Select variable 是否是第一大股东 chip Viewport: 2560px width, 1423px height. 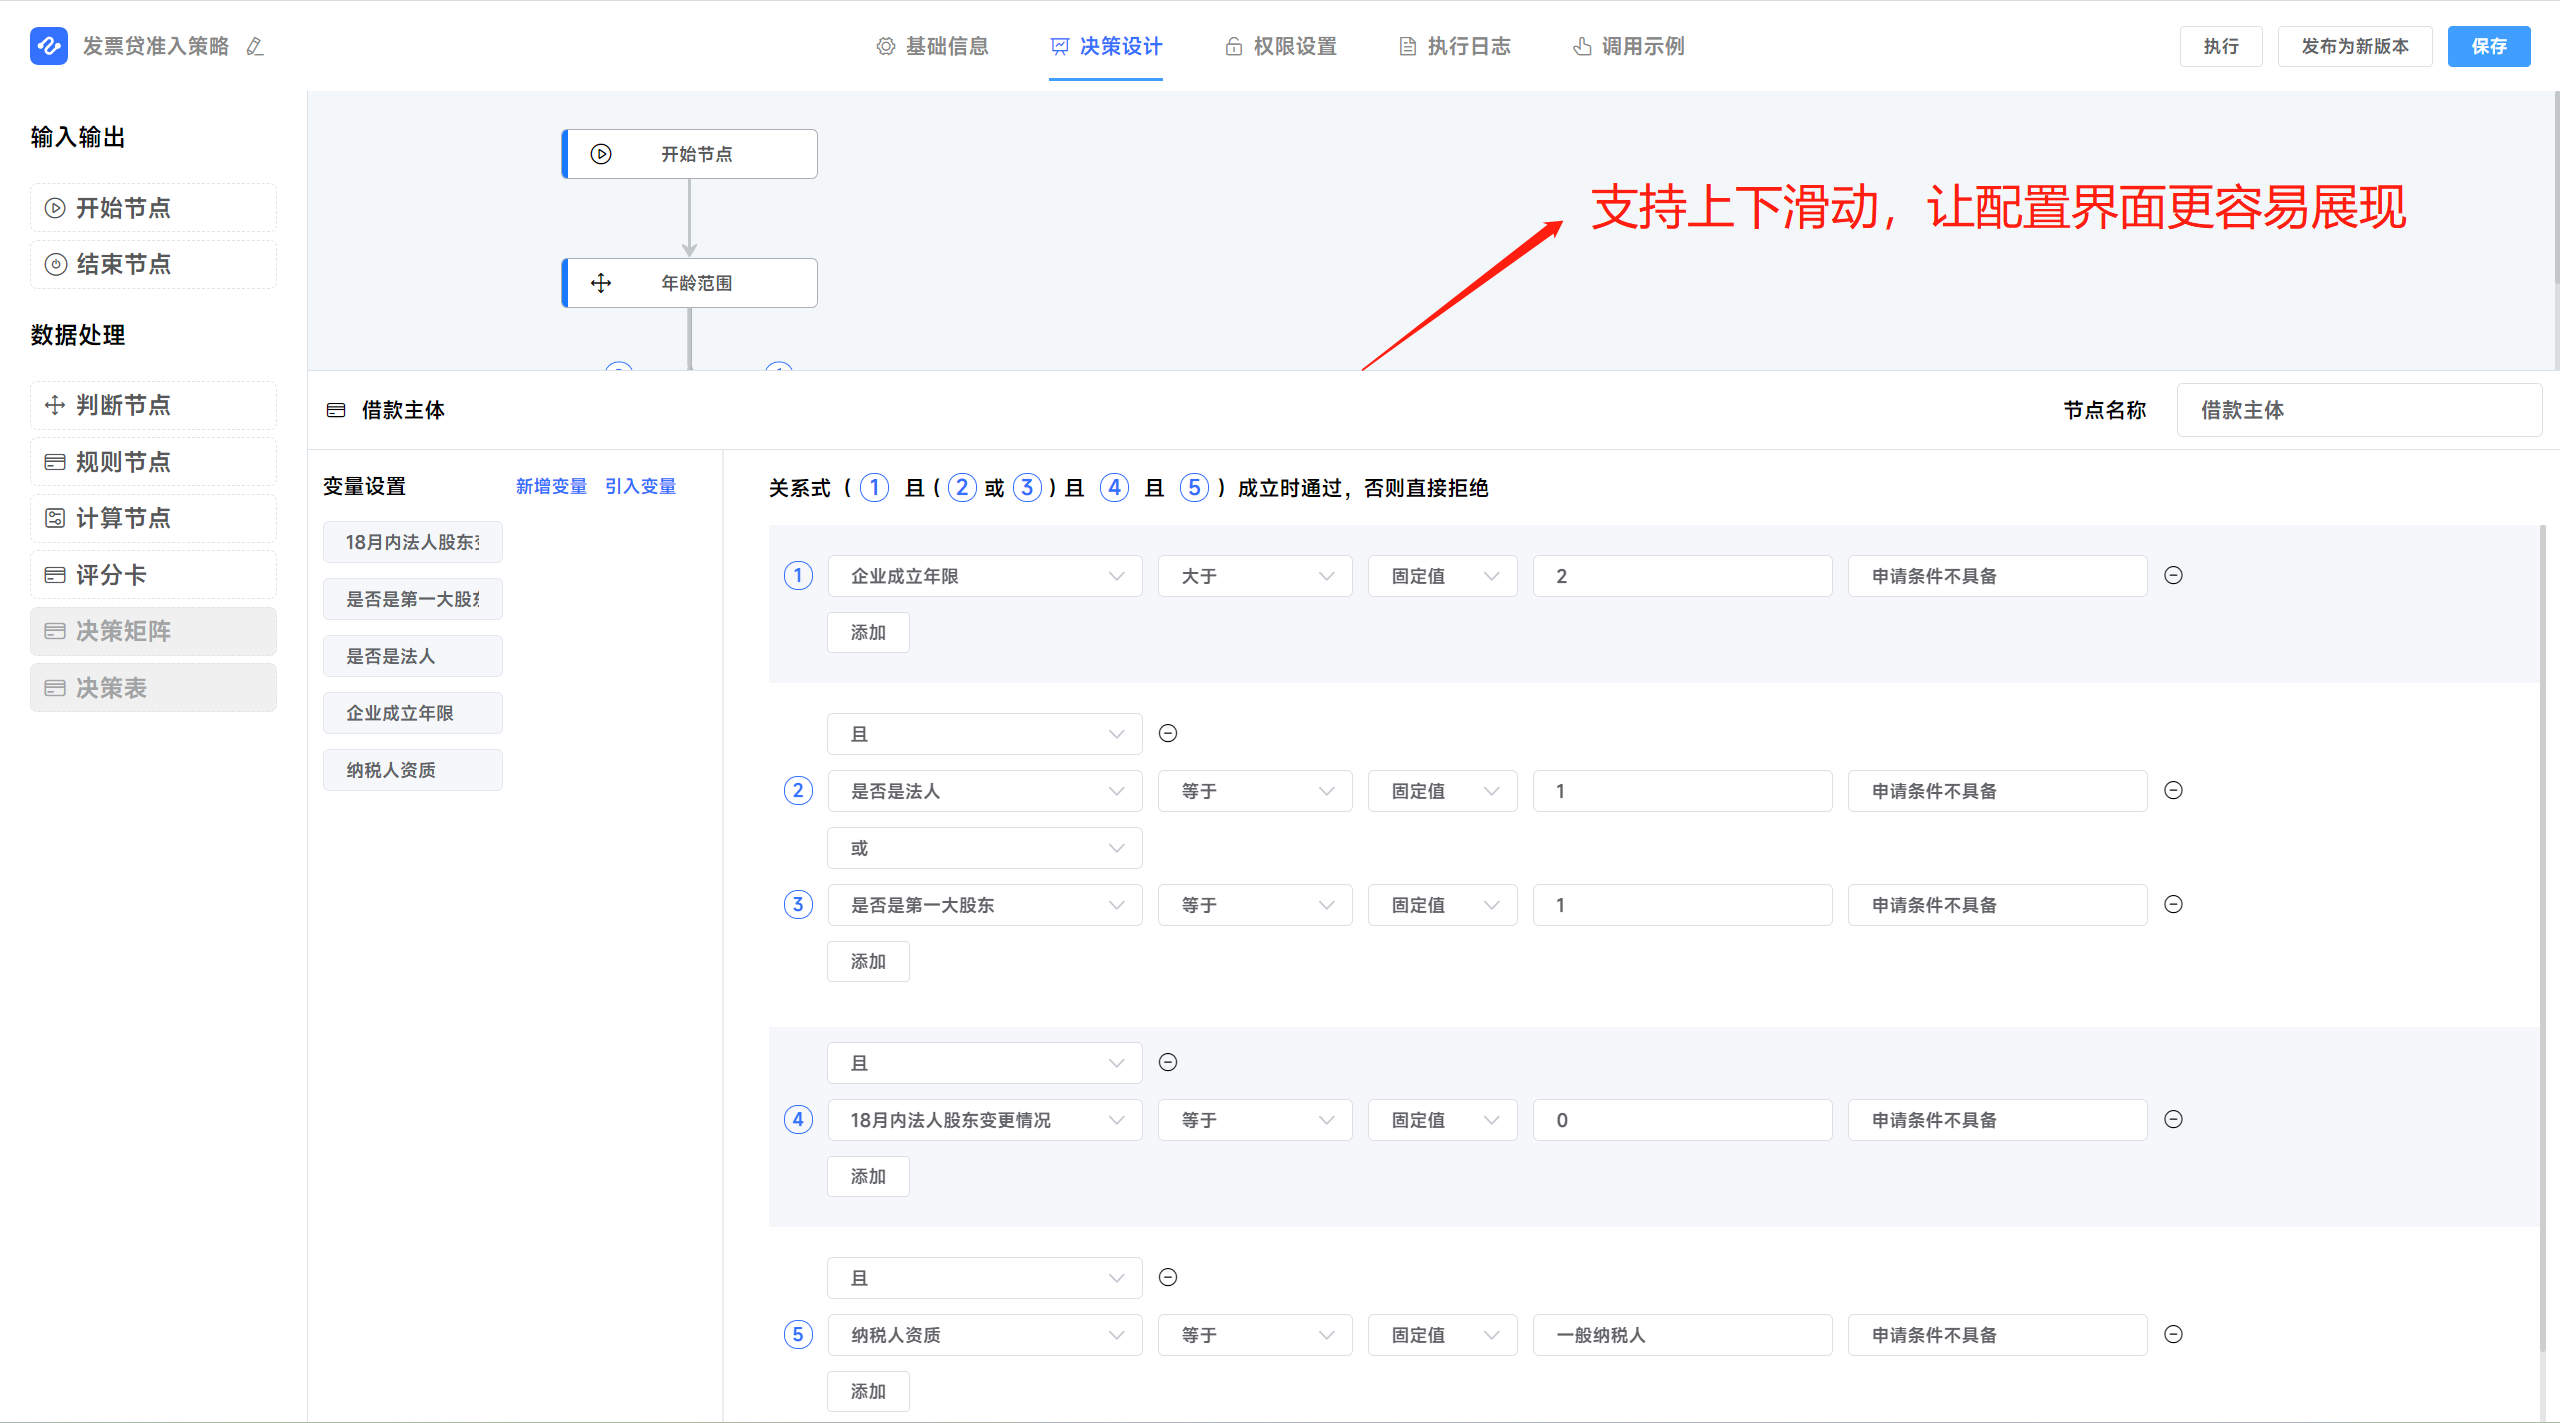[413, 599]
